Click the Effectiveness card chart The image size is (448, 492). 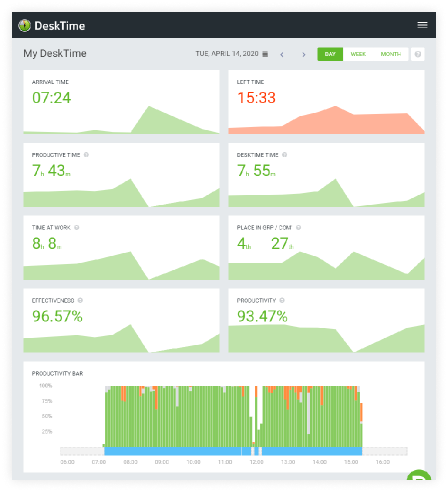point(121,338)
